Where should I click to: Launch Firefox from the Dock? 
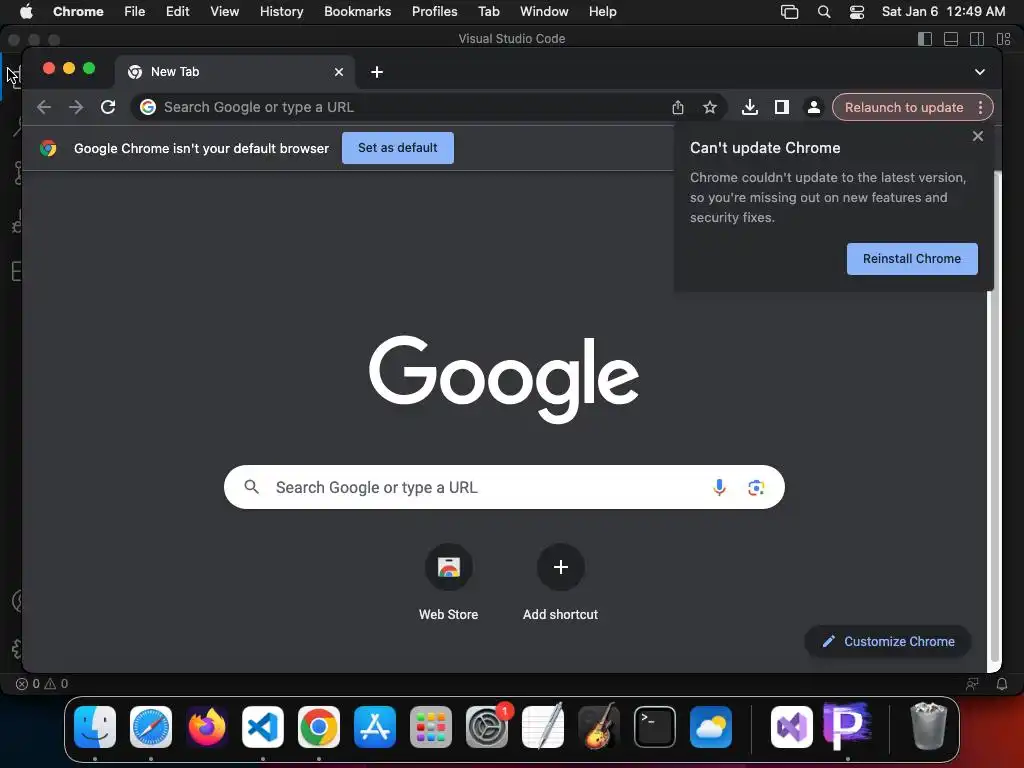click(x=207, y=727)
